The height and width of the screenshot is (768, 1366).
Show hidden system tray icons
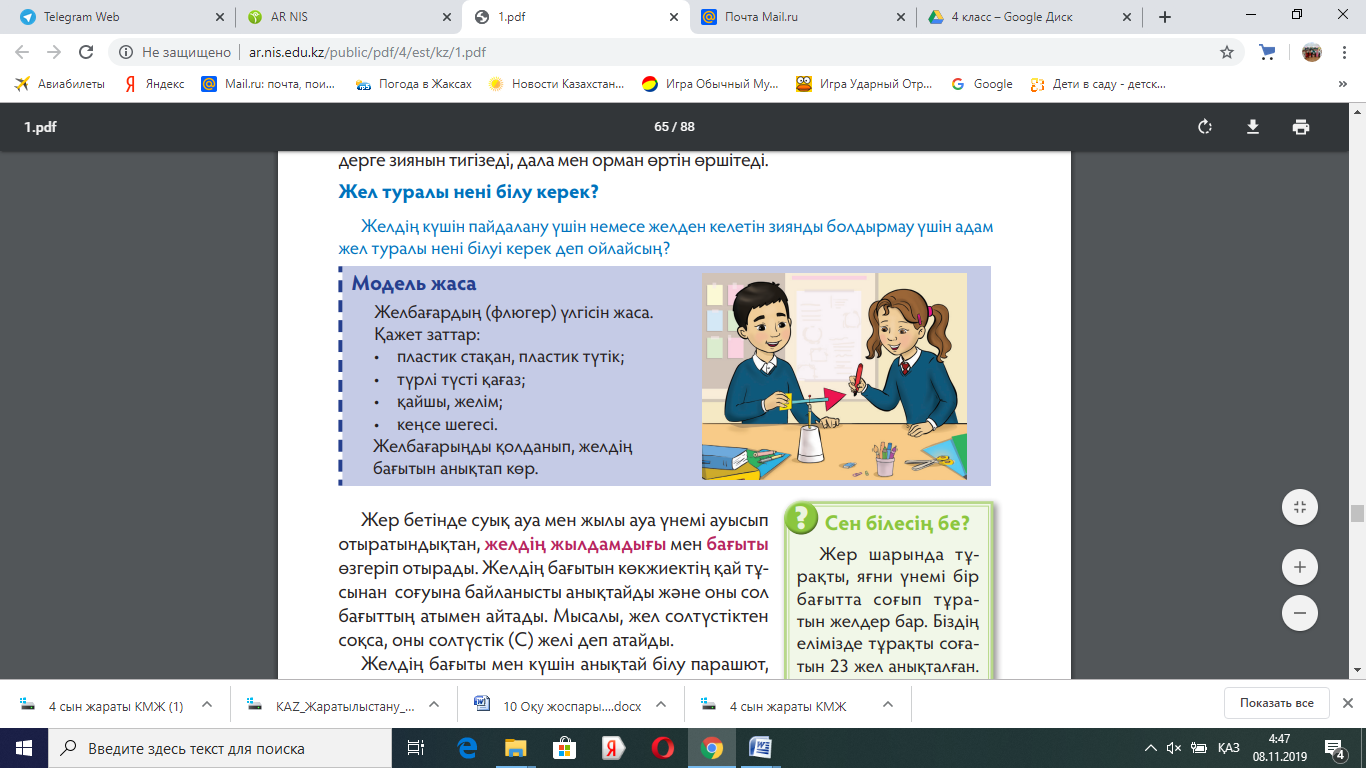(1150, 748)
